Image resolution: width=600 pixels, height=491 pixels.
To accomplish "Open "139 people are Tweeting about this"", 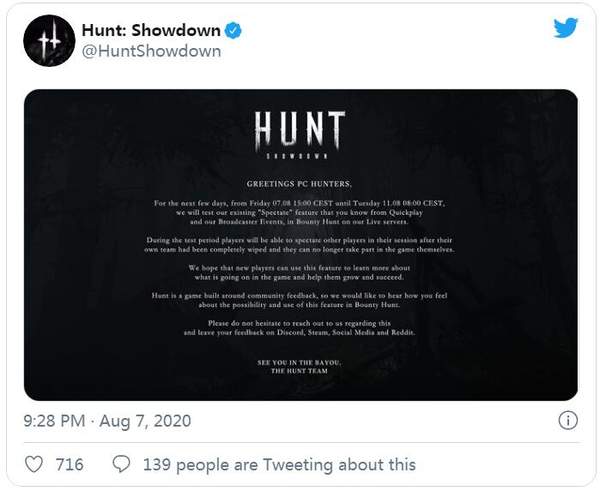I will tap(279, 464).
